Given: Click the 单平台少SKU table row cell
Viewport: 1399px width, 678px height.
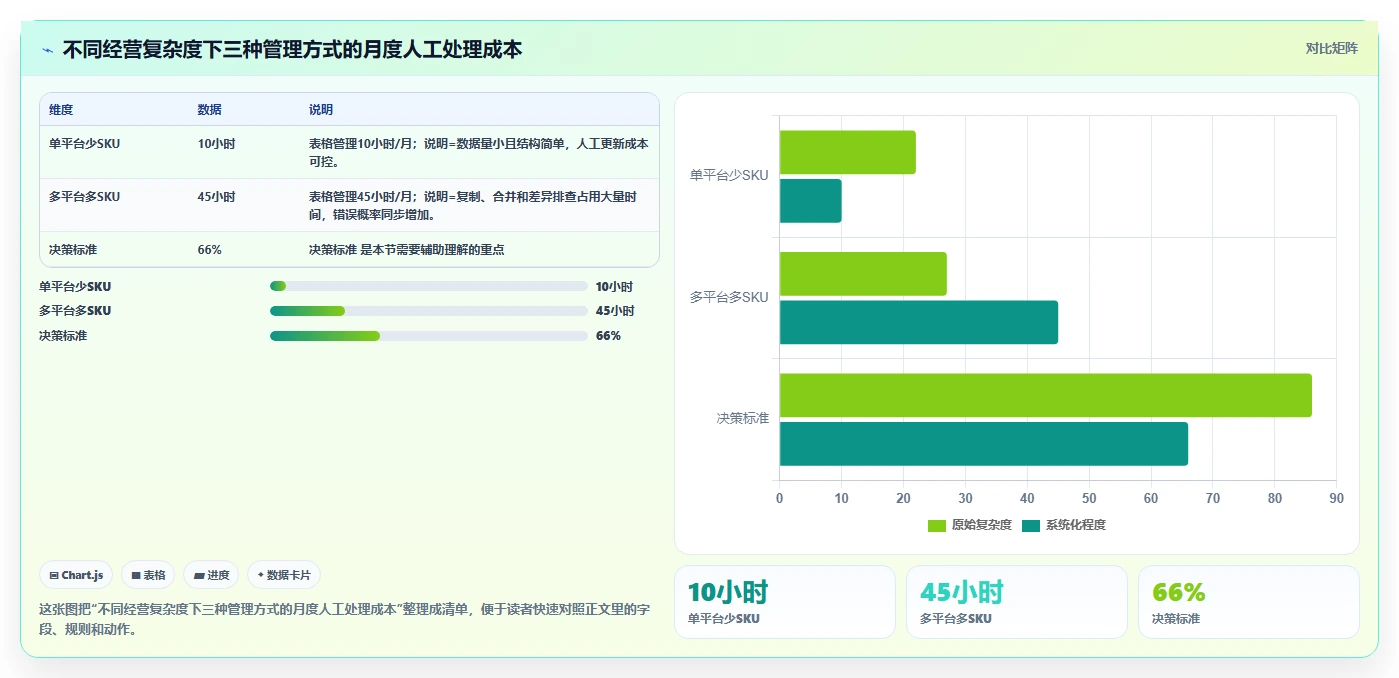Looking at the screenshot, I should tap(84, 143).
